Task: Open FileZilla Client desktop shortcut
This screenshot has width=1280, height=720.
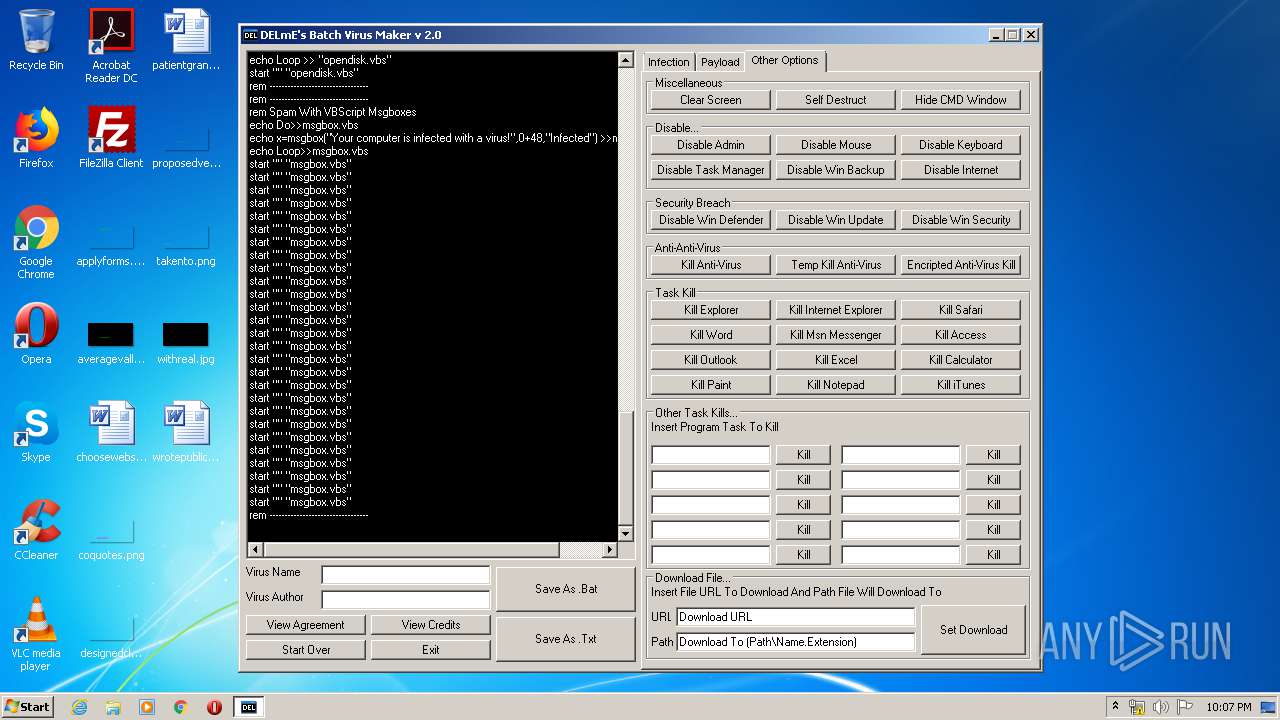Action: tap(111, 138)
